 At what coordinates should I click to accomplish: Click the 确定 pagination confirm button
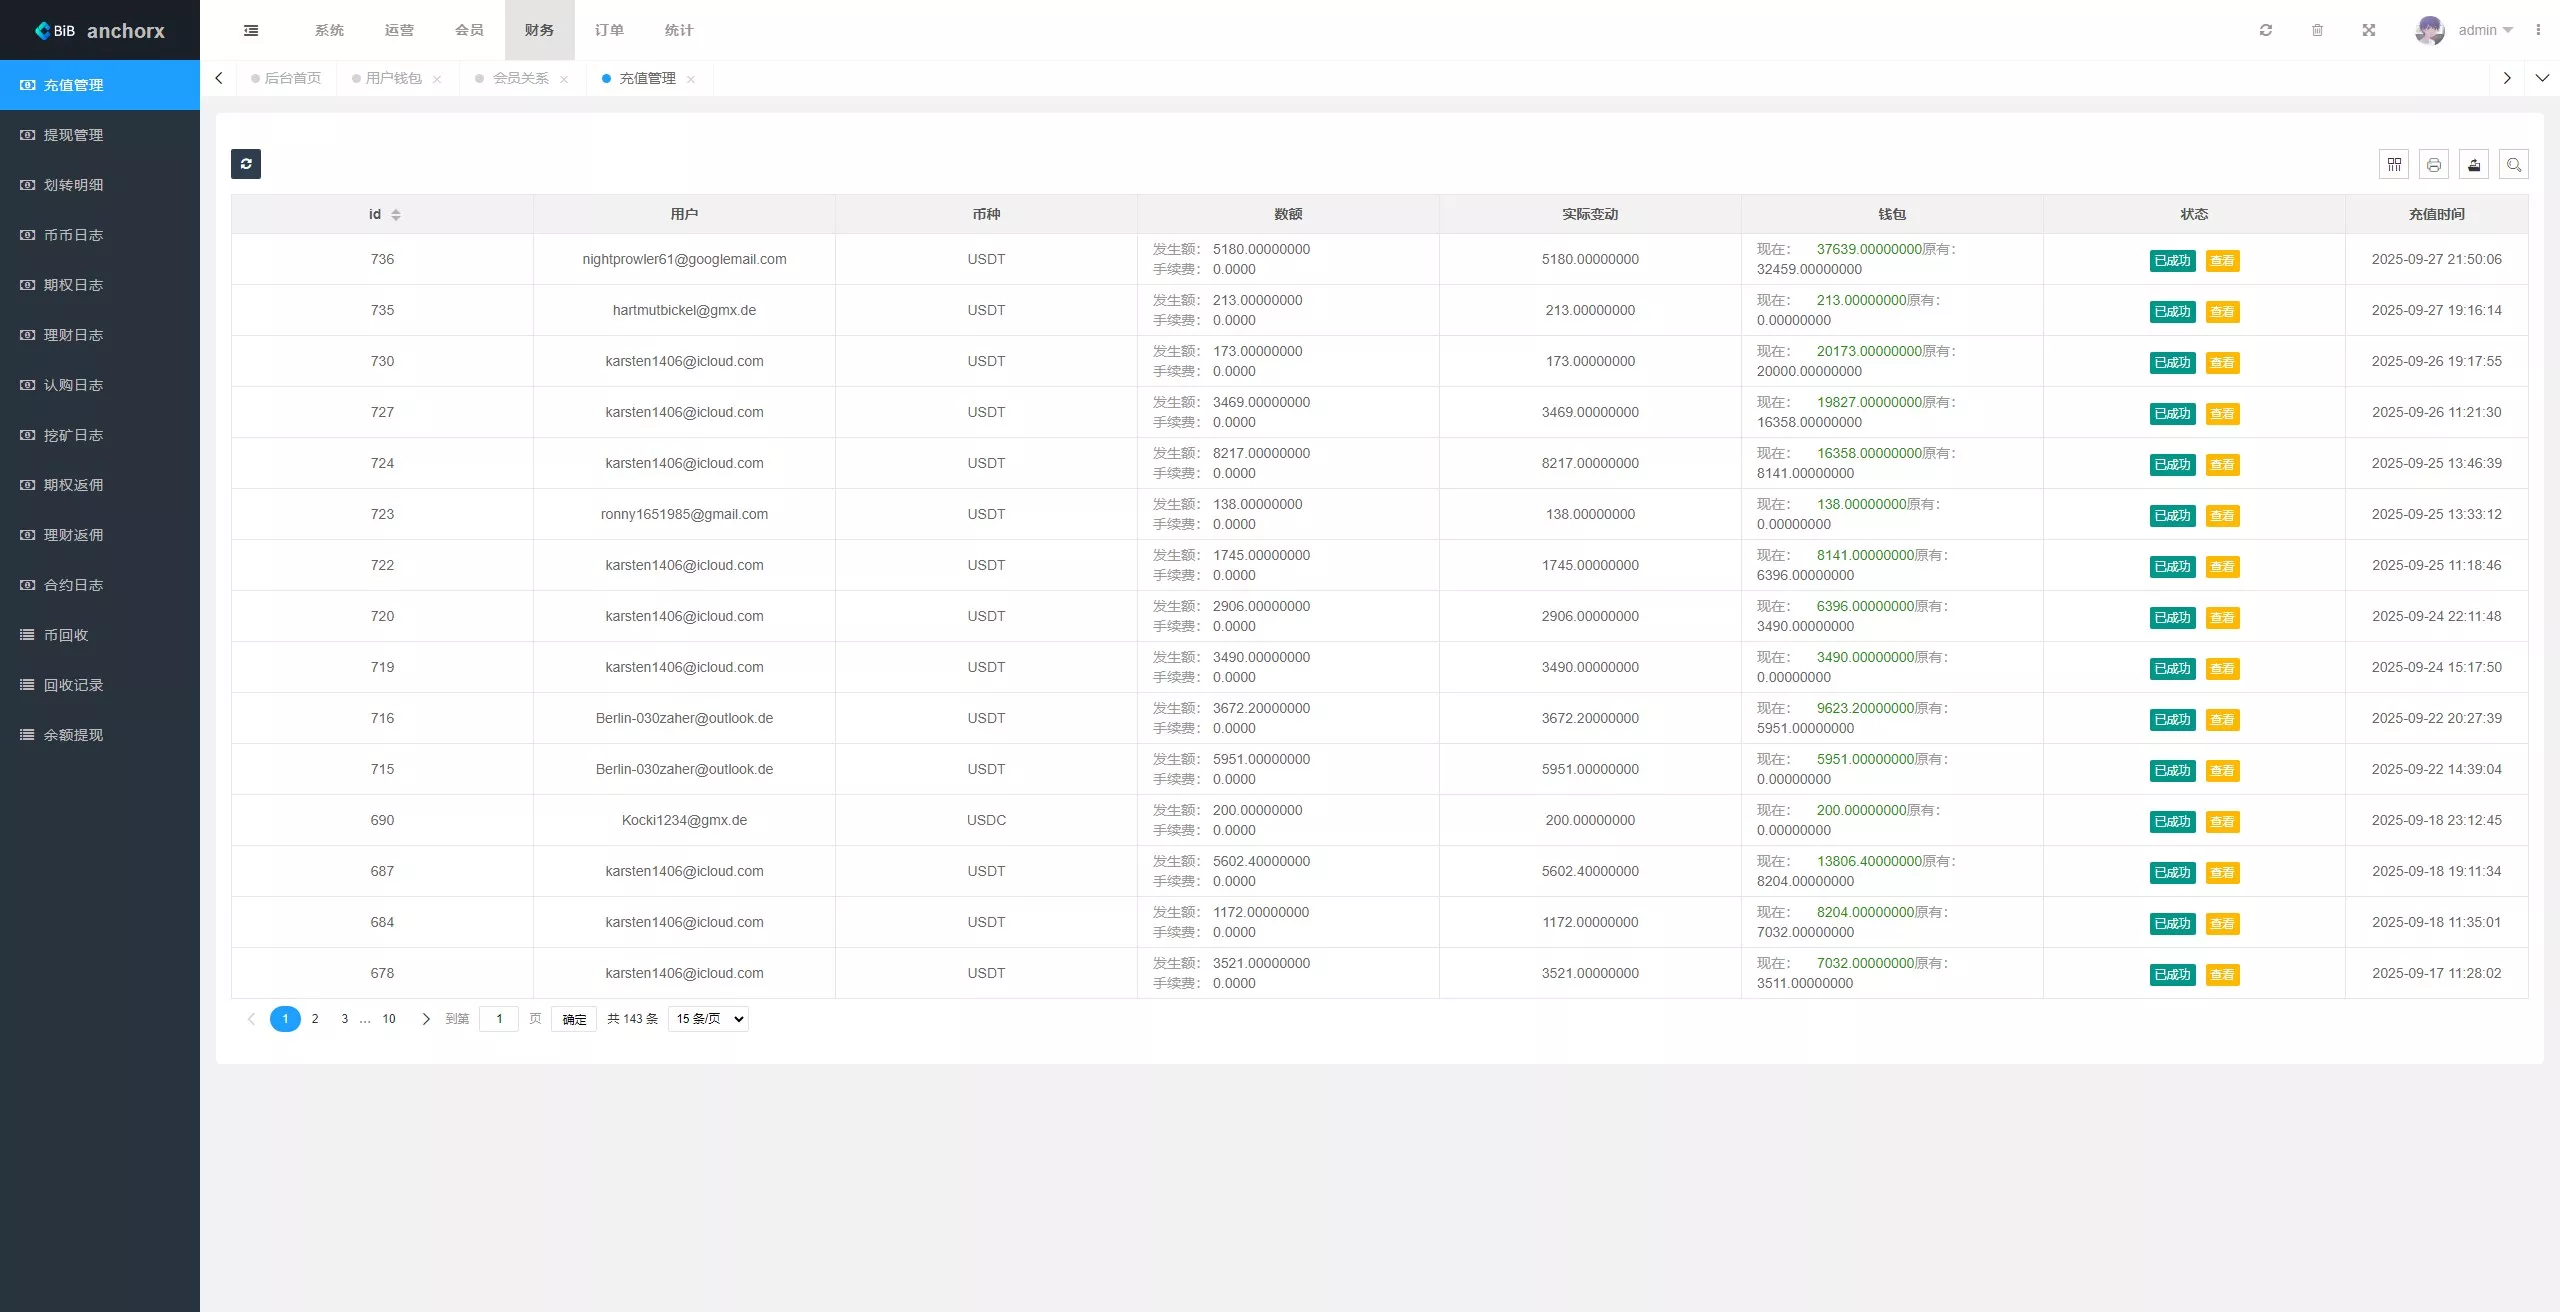click(574, 1019)
